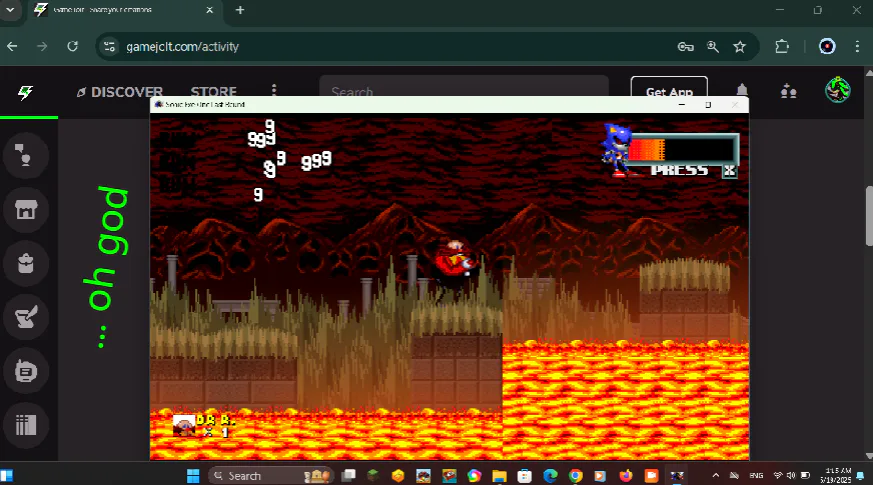Click the Eggman character in game

pyautogui.click(x=454, y=261)
